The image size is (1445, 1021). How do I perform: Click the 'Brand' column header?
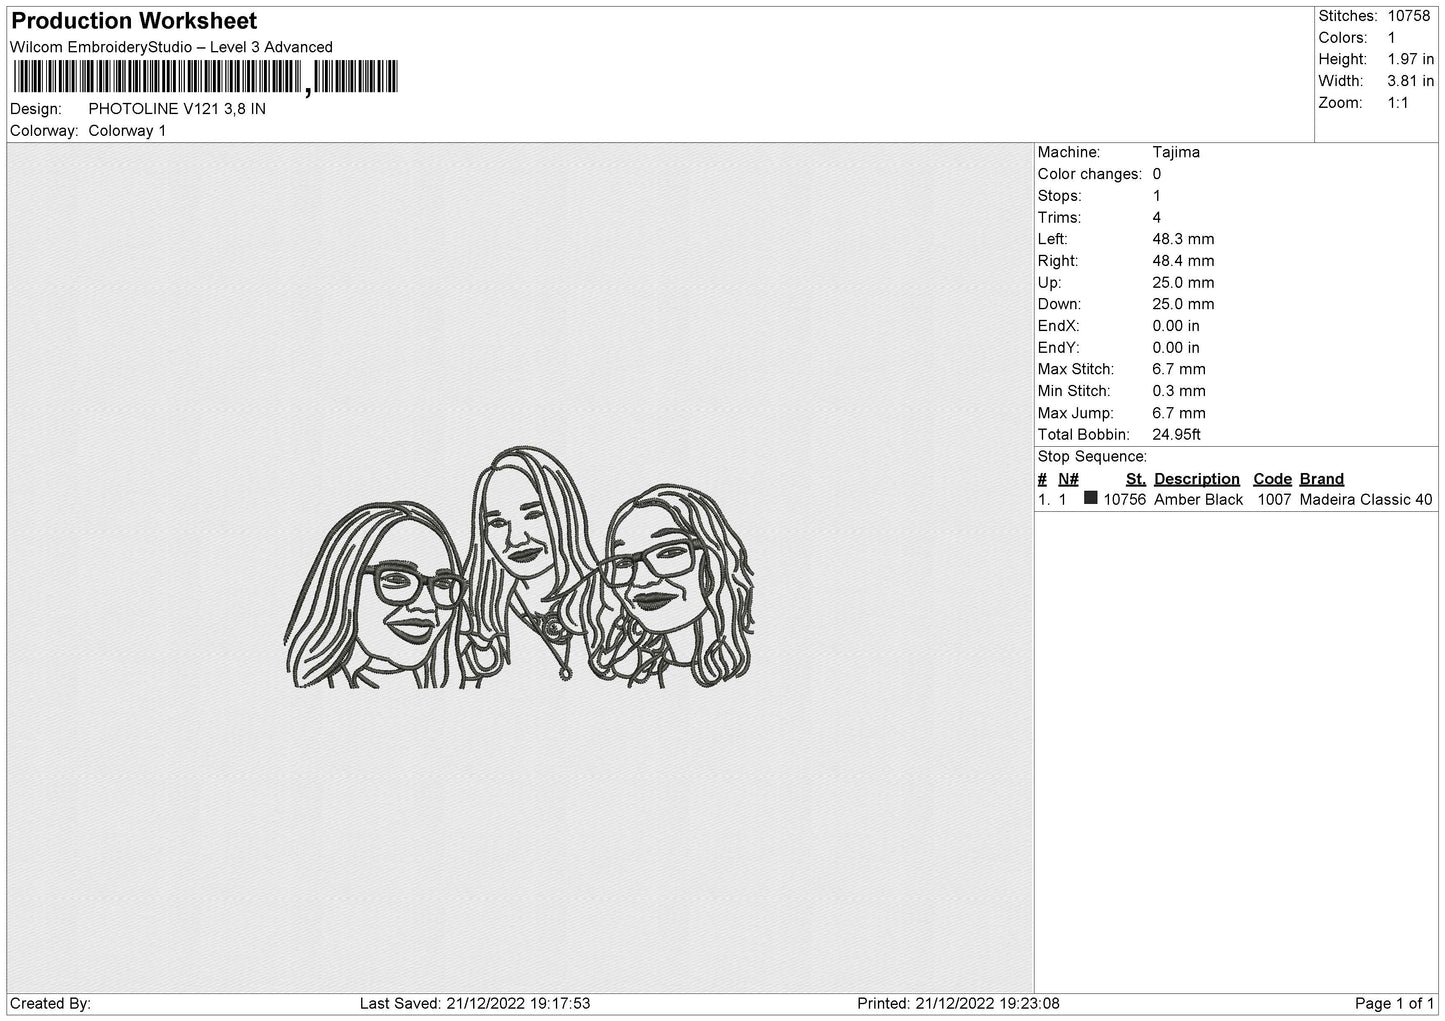pyautogui.click(x=1322, y=480)
